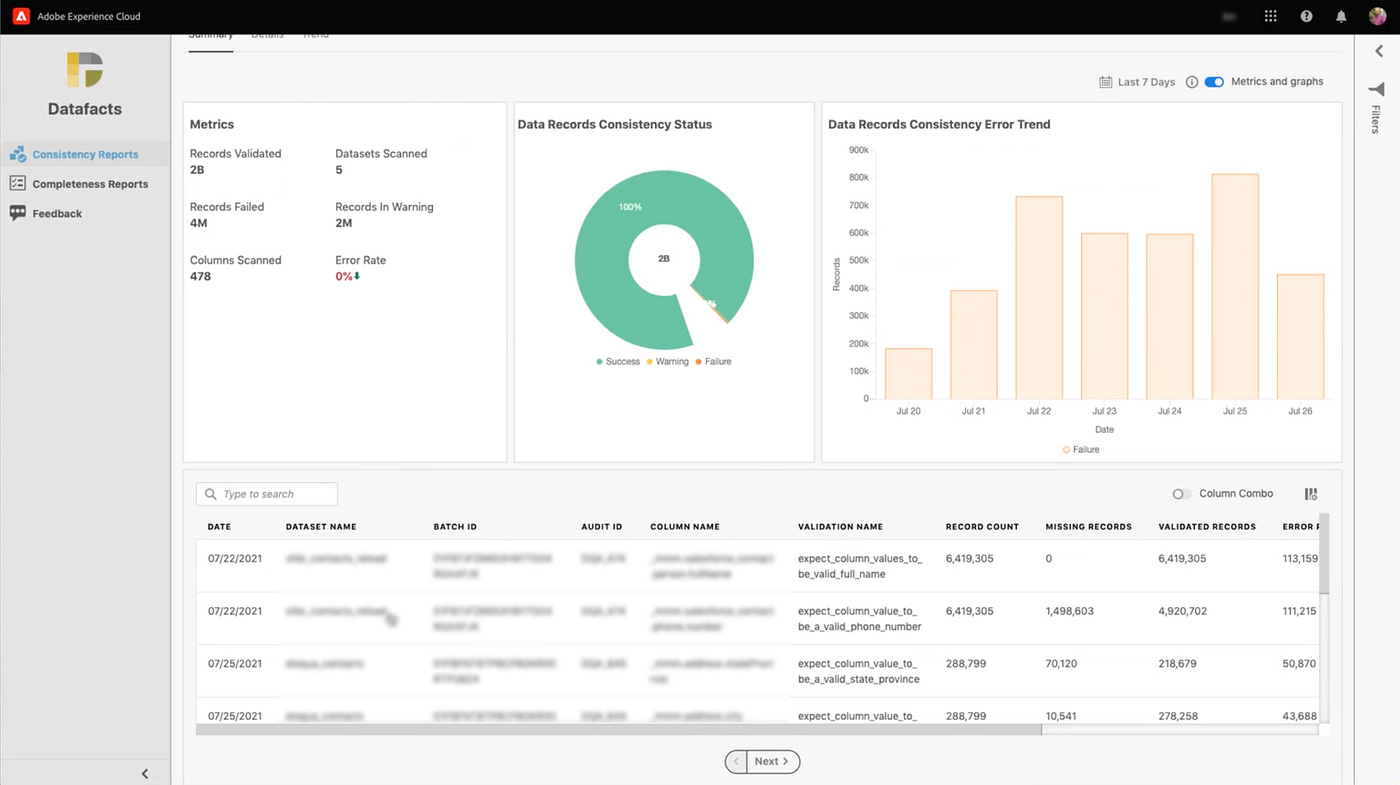Click the previous page arrow button
Screen dimensions: 1400x785
(x=736, y=762)
